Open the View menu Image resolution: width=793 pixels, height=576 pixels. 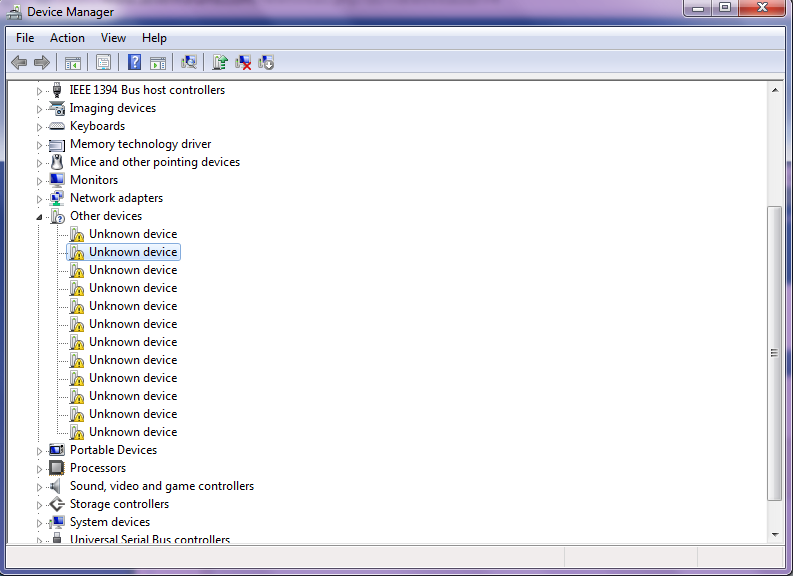pyautogui.click(x=113, y=38)
